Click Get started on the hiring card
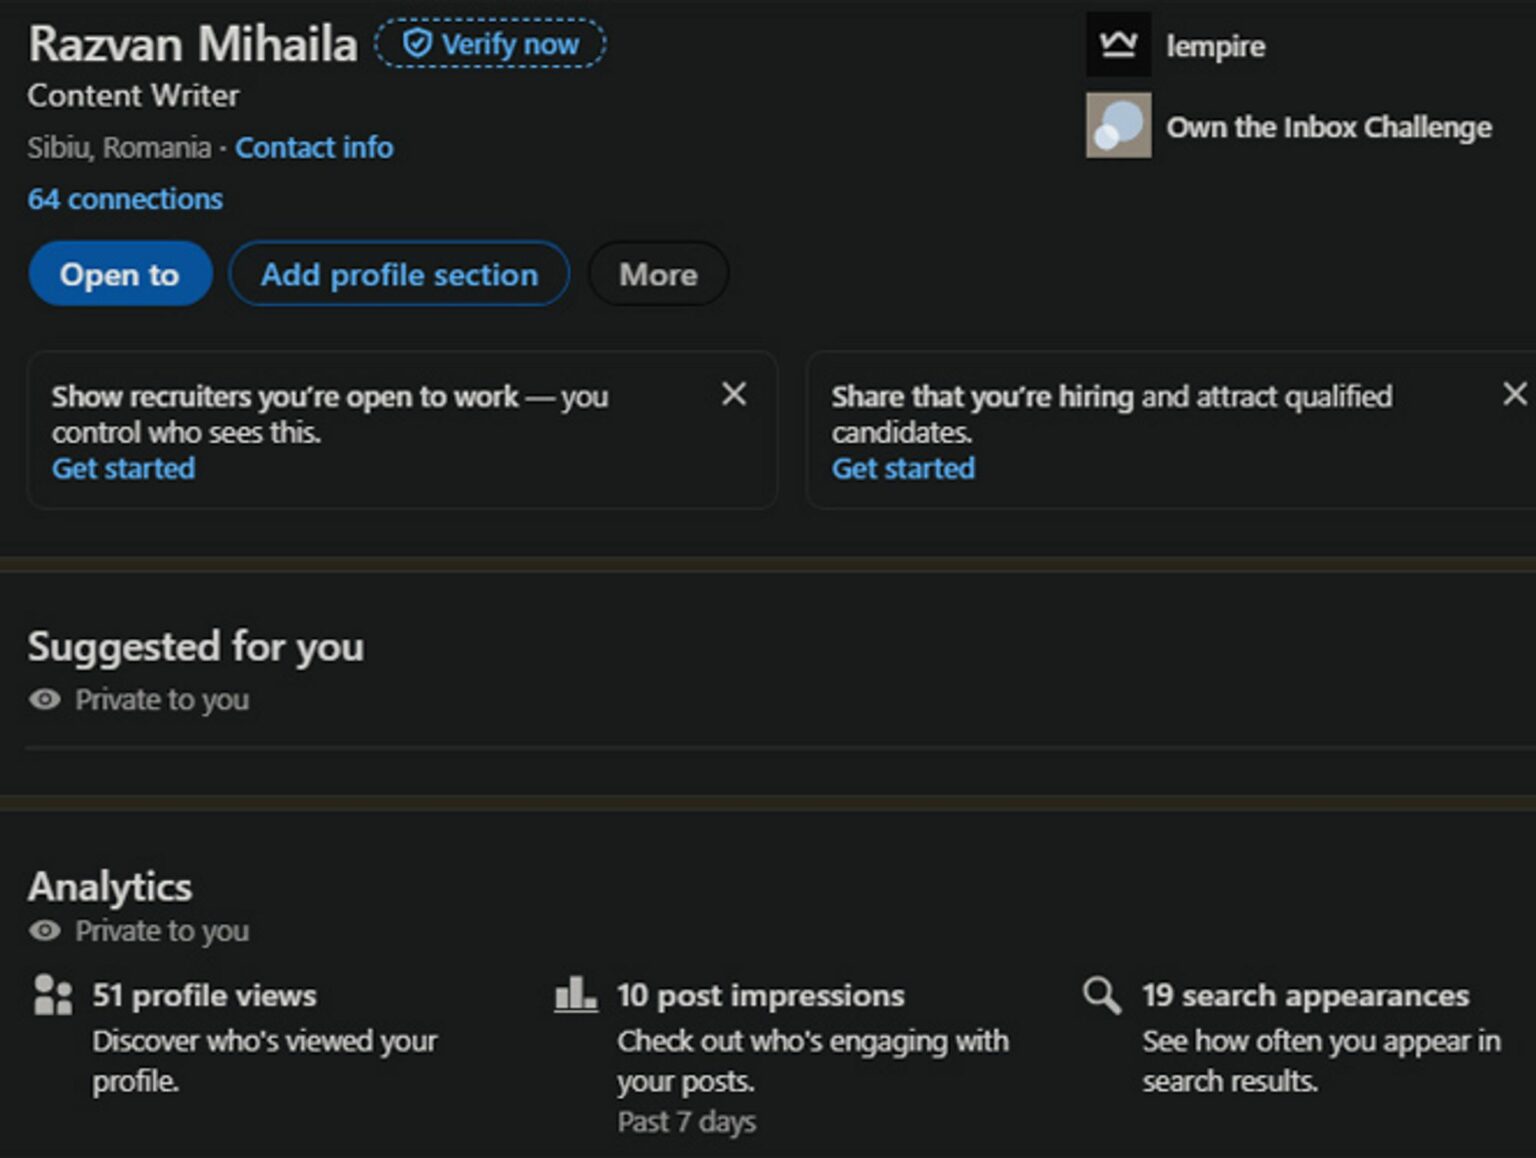 902,468
